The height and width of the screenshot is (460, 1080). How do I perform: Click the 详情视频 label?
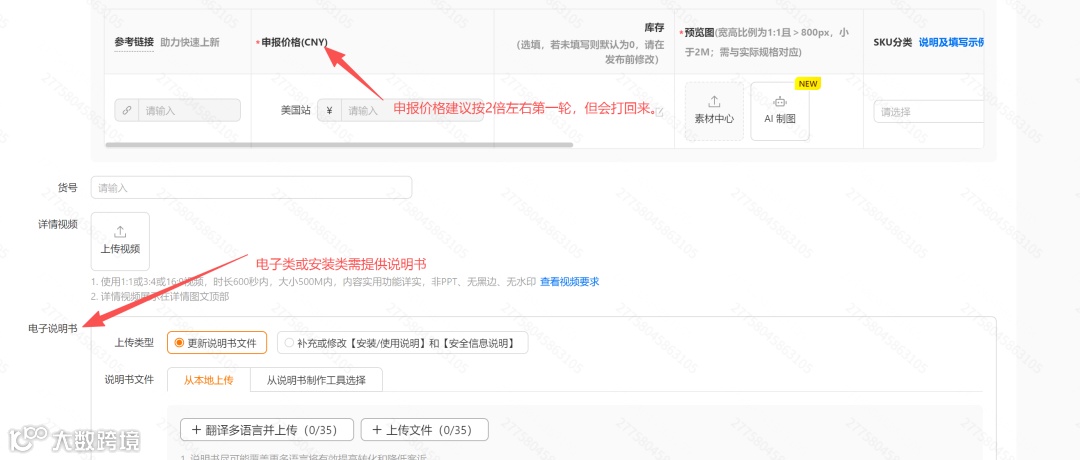click(x=58, y=224)
